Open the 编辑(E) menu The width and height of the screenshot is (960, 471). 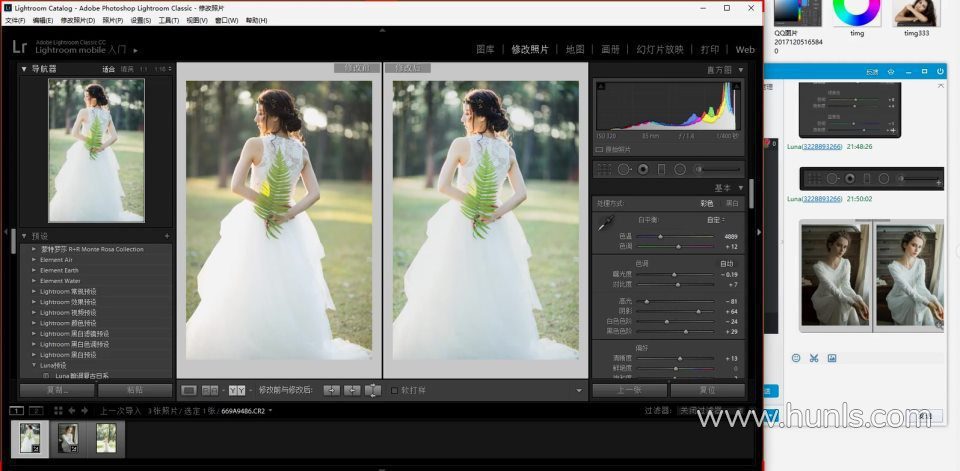point(43,20)
